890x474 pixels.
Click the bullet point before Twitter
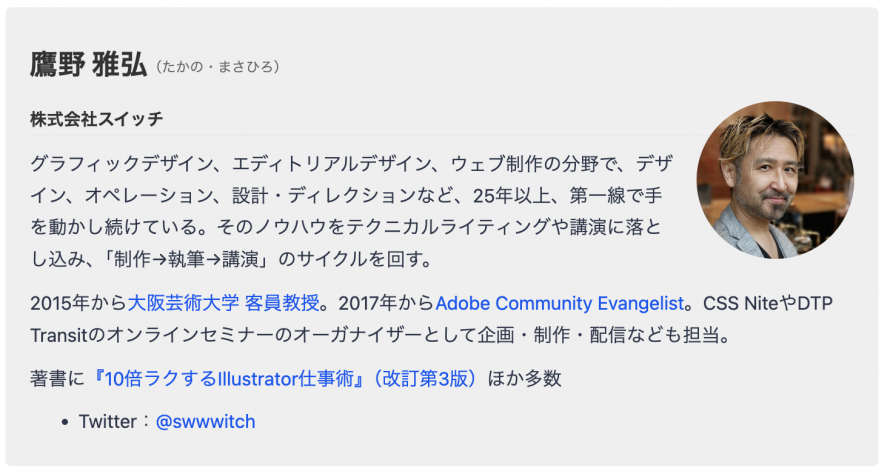65,422
